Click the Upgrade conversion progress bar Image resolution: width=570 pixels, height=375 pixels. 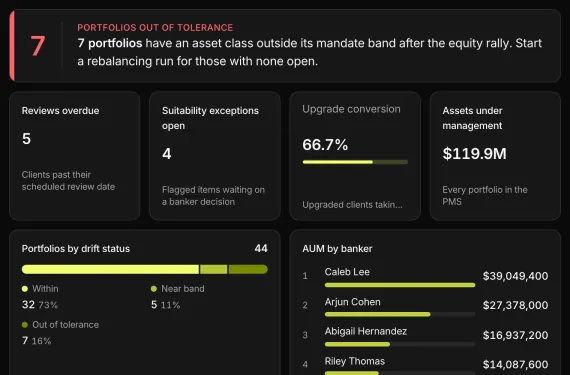click(x=355, y=162)
